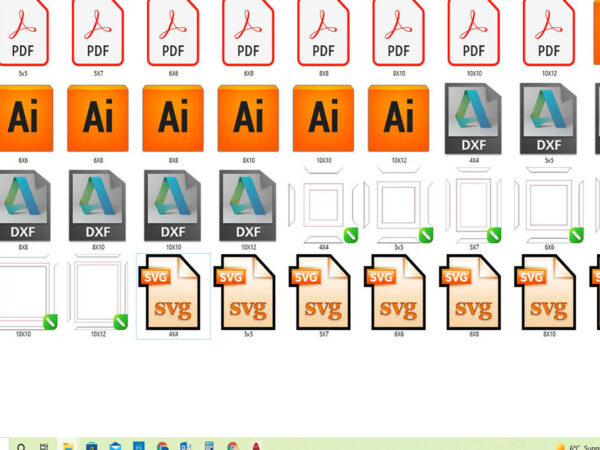This screenshot has height=450, width=600.
Task: Select the 4x4 frame preview thumbnail
Action: tap(323, 204)
